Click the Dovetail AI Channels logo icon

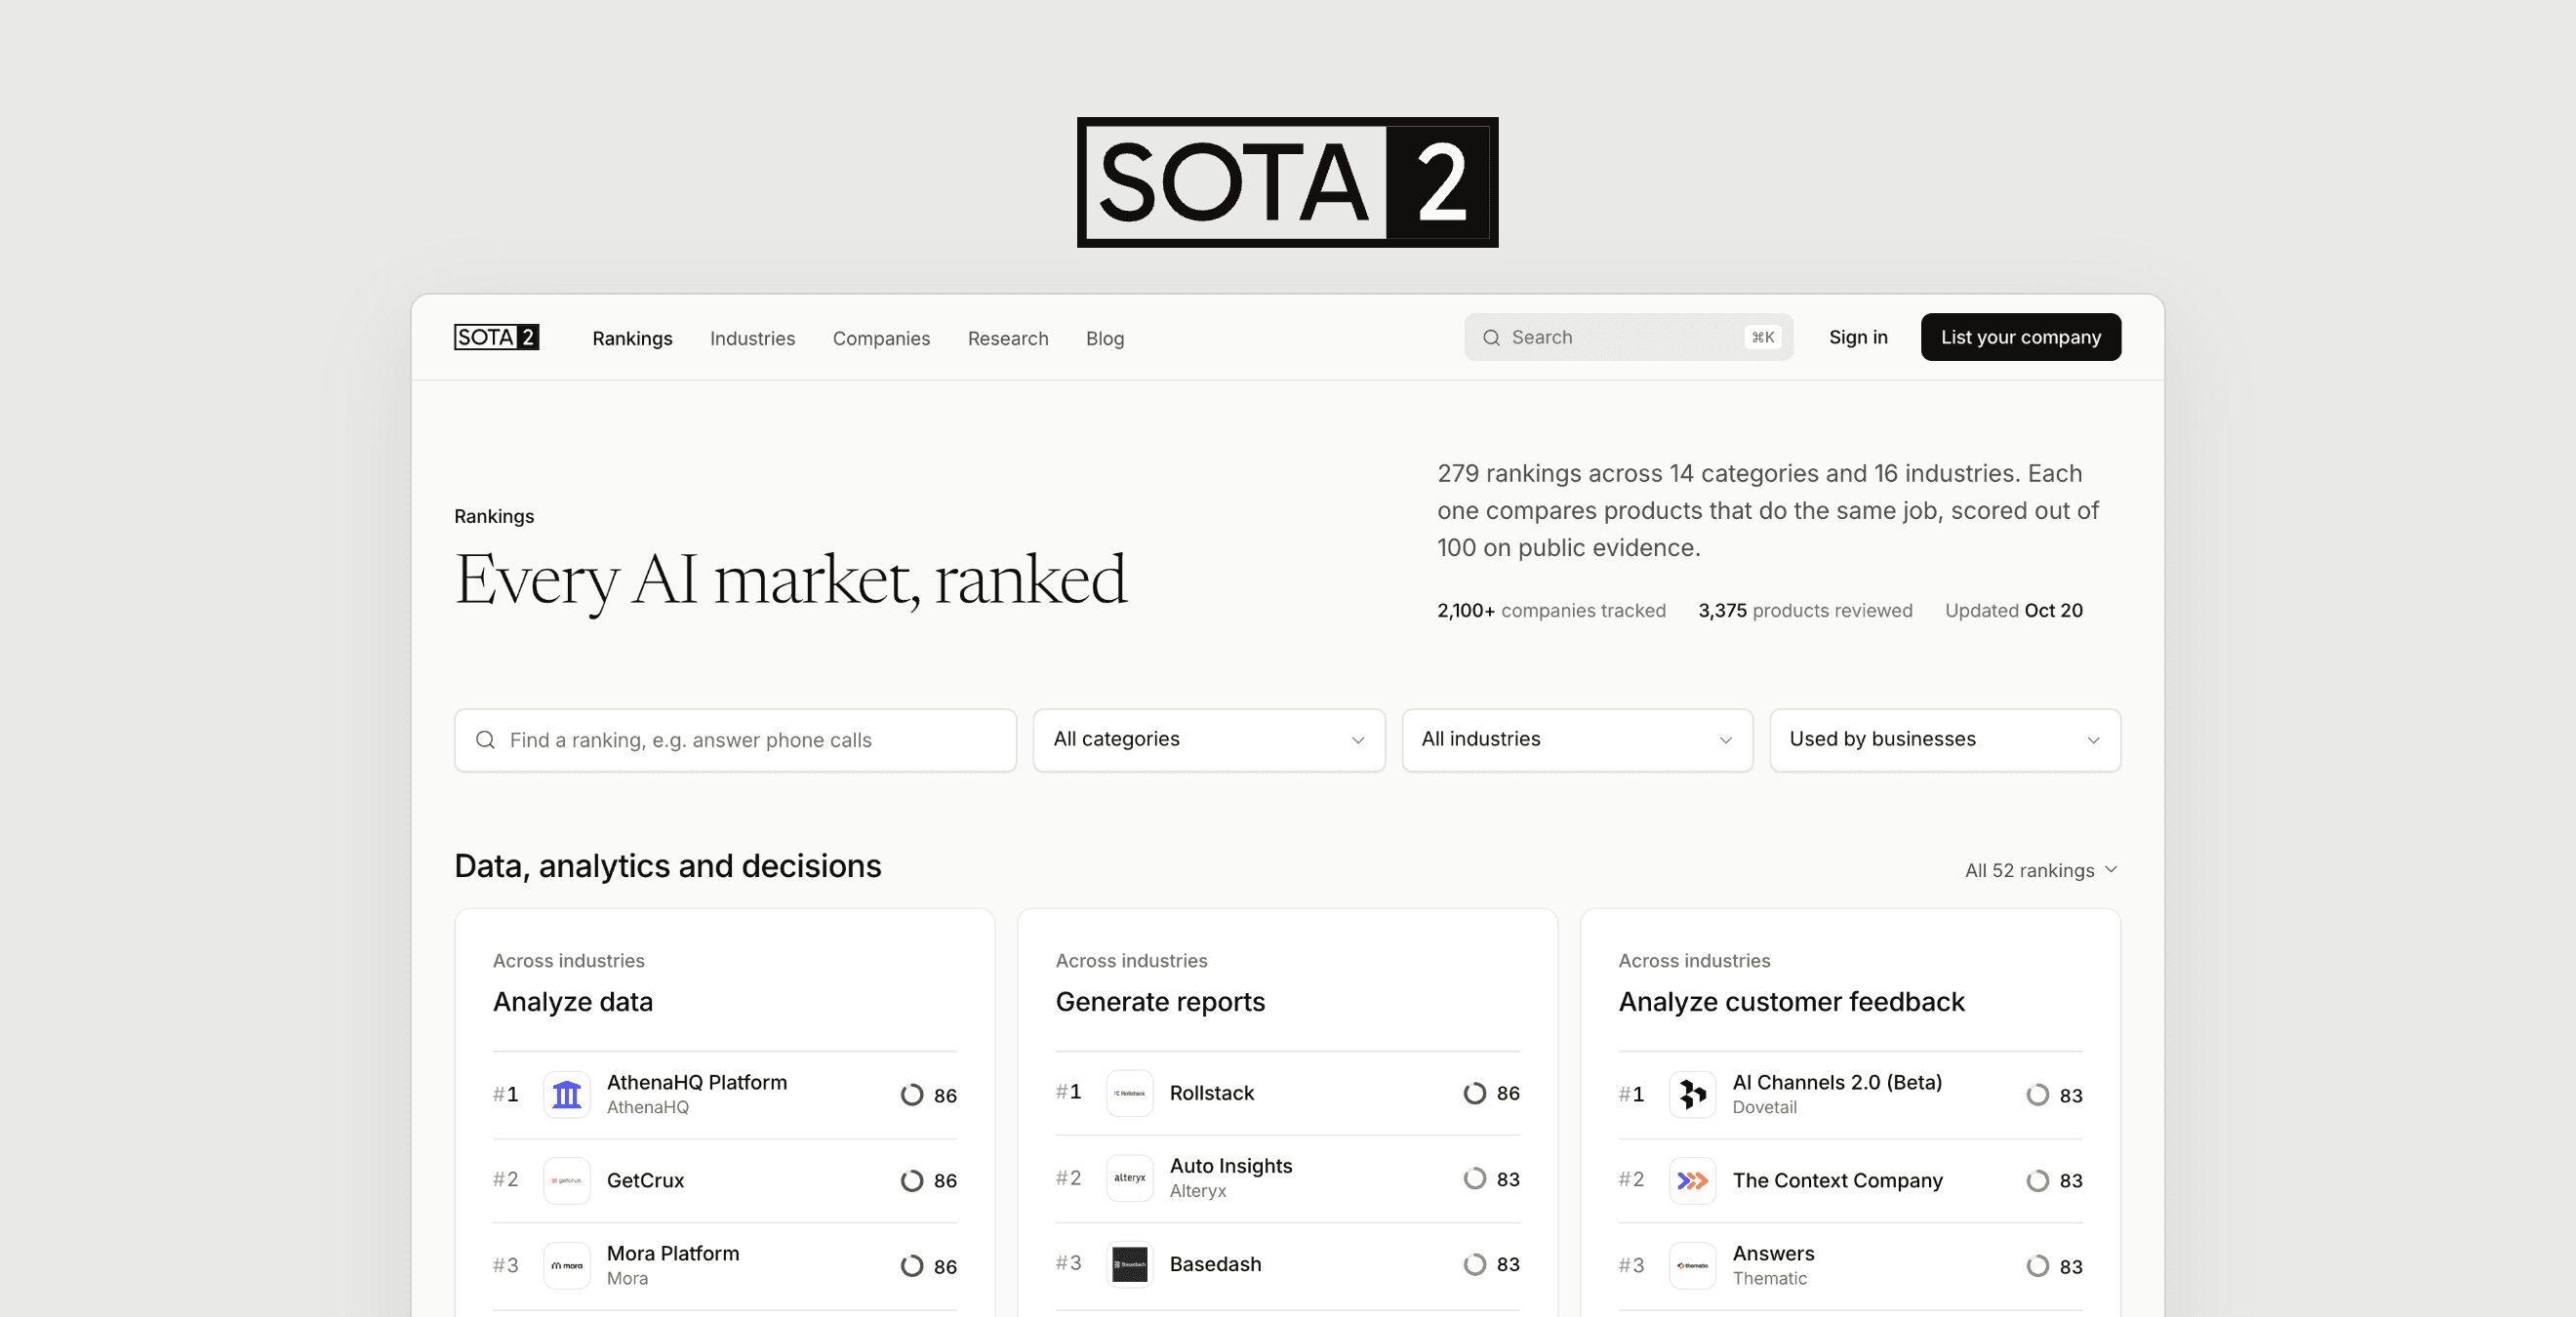tap(1693, 1094)
